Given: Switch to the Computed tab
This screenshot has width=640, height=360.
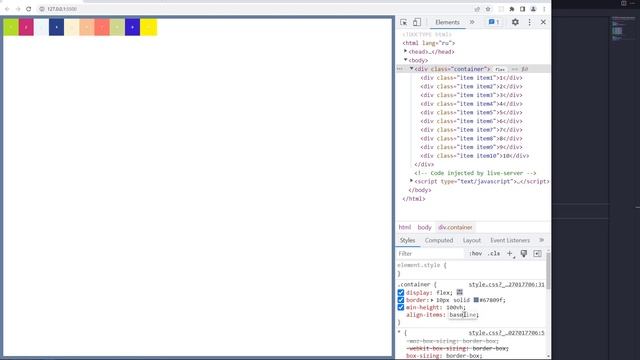Looking at the screenshot, I should click(439, 240).
